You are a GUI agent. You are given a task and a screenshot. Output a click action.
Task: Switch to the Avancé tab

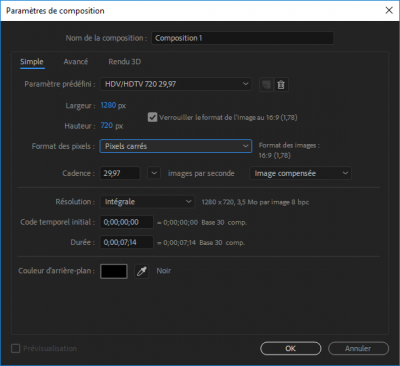pos(76,62)
